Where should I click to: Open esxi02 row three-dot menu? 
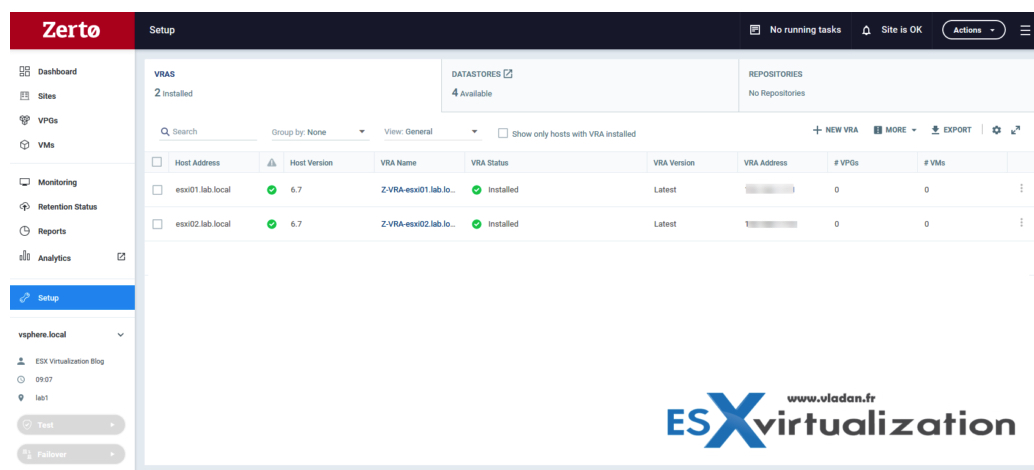1021,223
